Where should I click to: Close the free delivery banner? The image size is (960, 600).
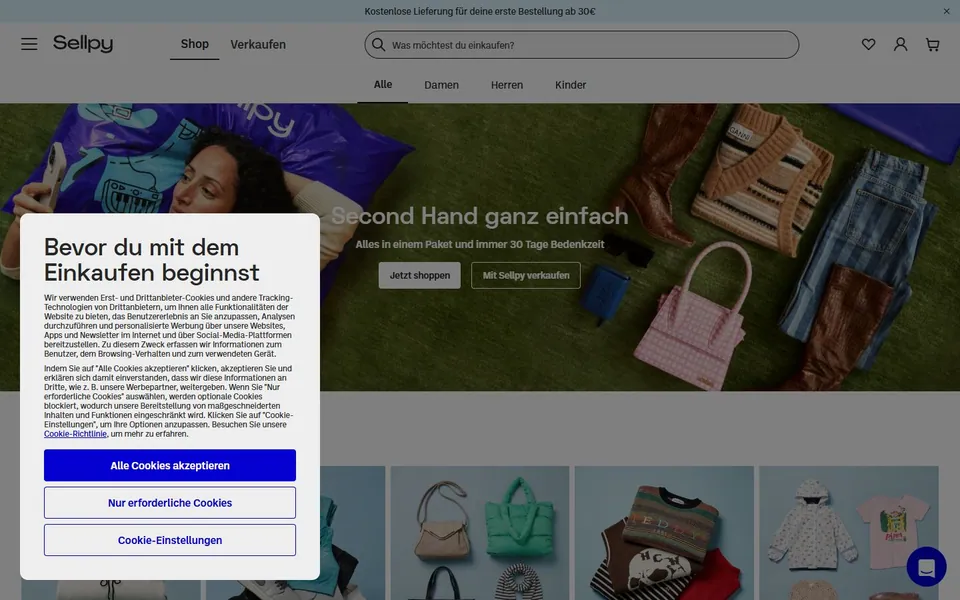click(x=947, y=11)
